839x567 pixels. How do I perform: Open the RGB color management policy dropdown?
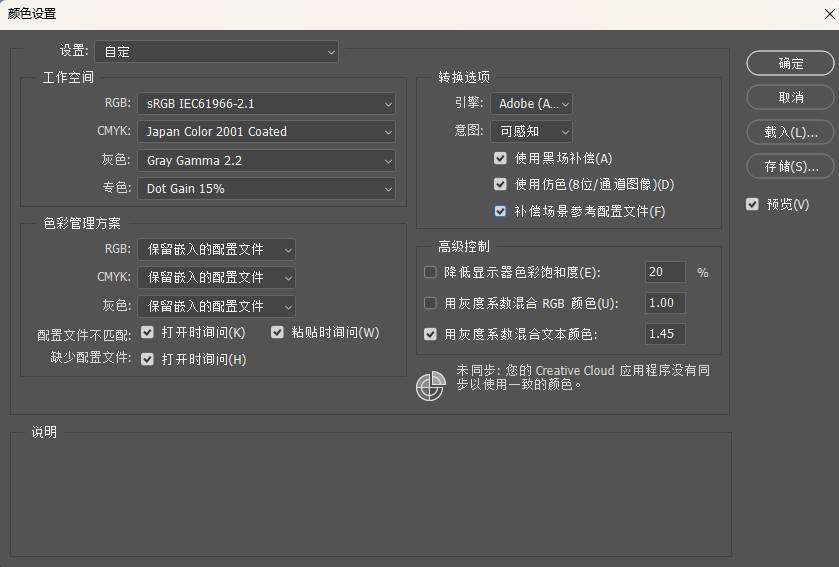(217, 249)
